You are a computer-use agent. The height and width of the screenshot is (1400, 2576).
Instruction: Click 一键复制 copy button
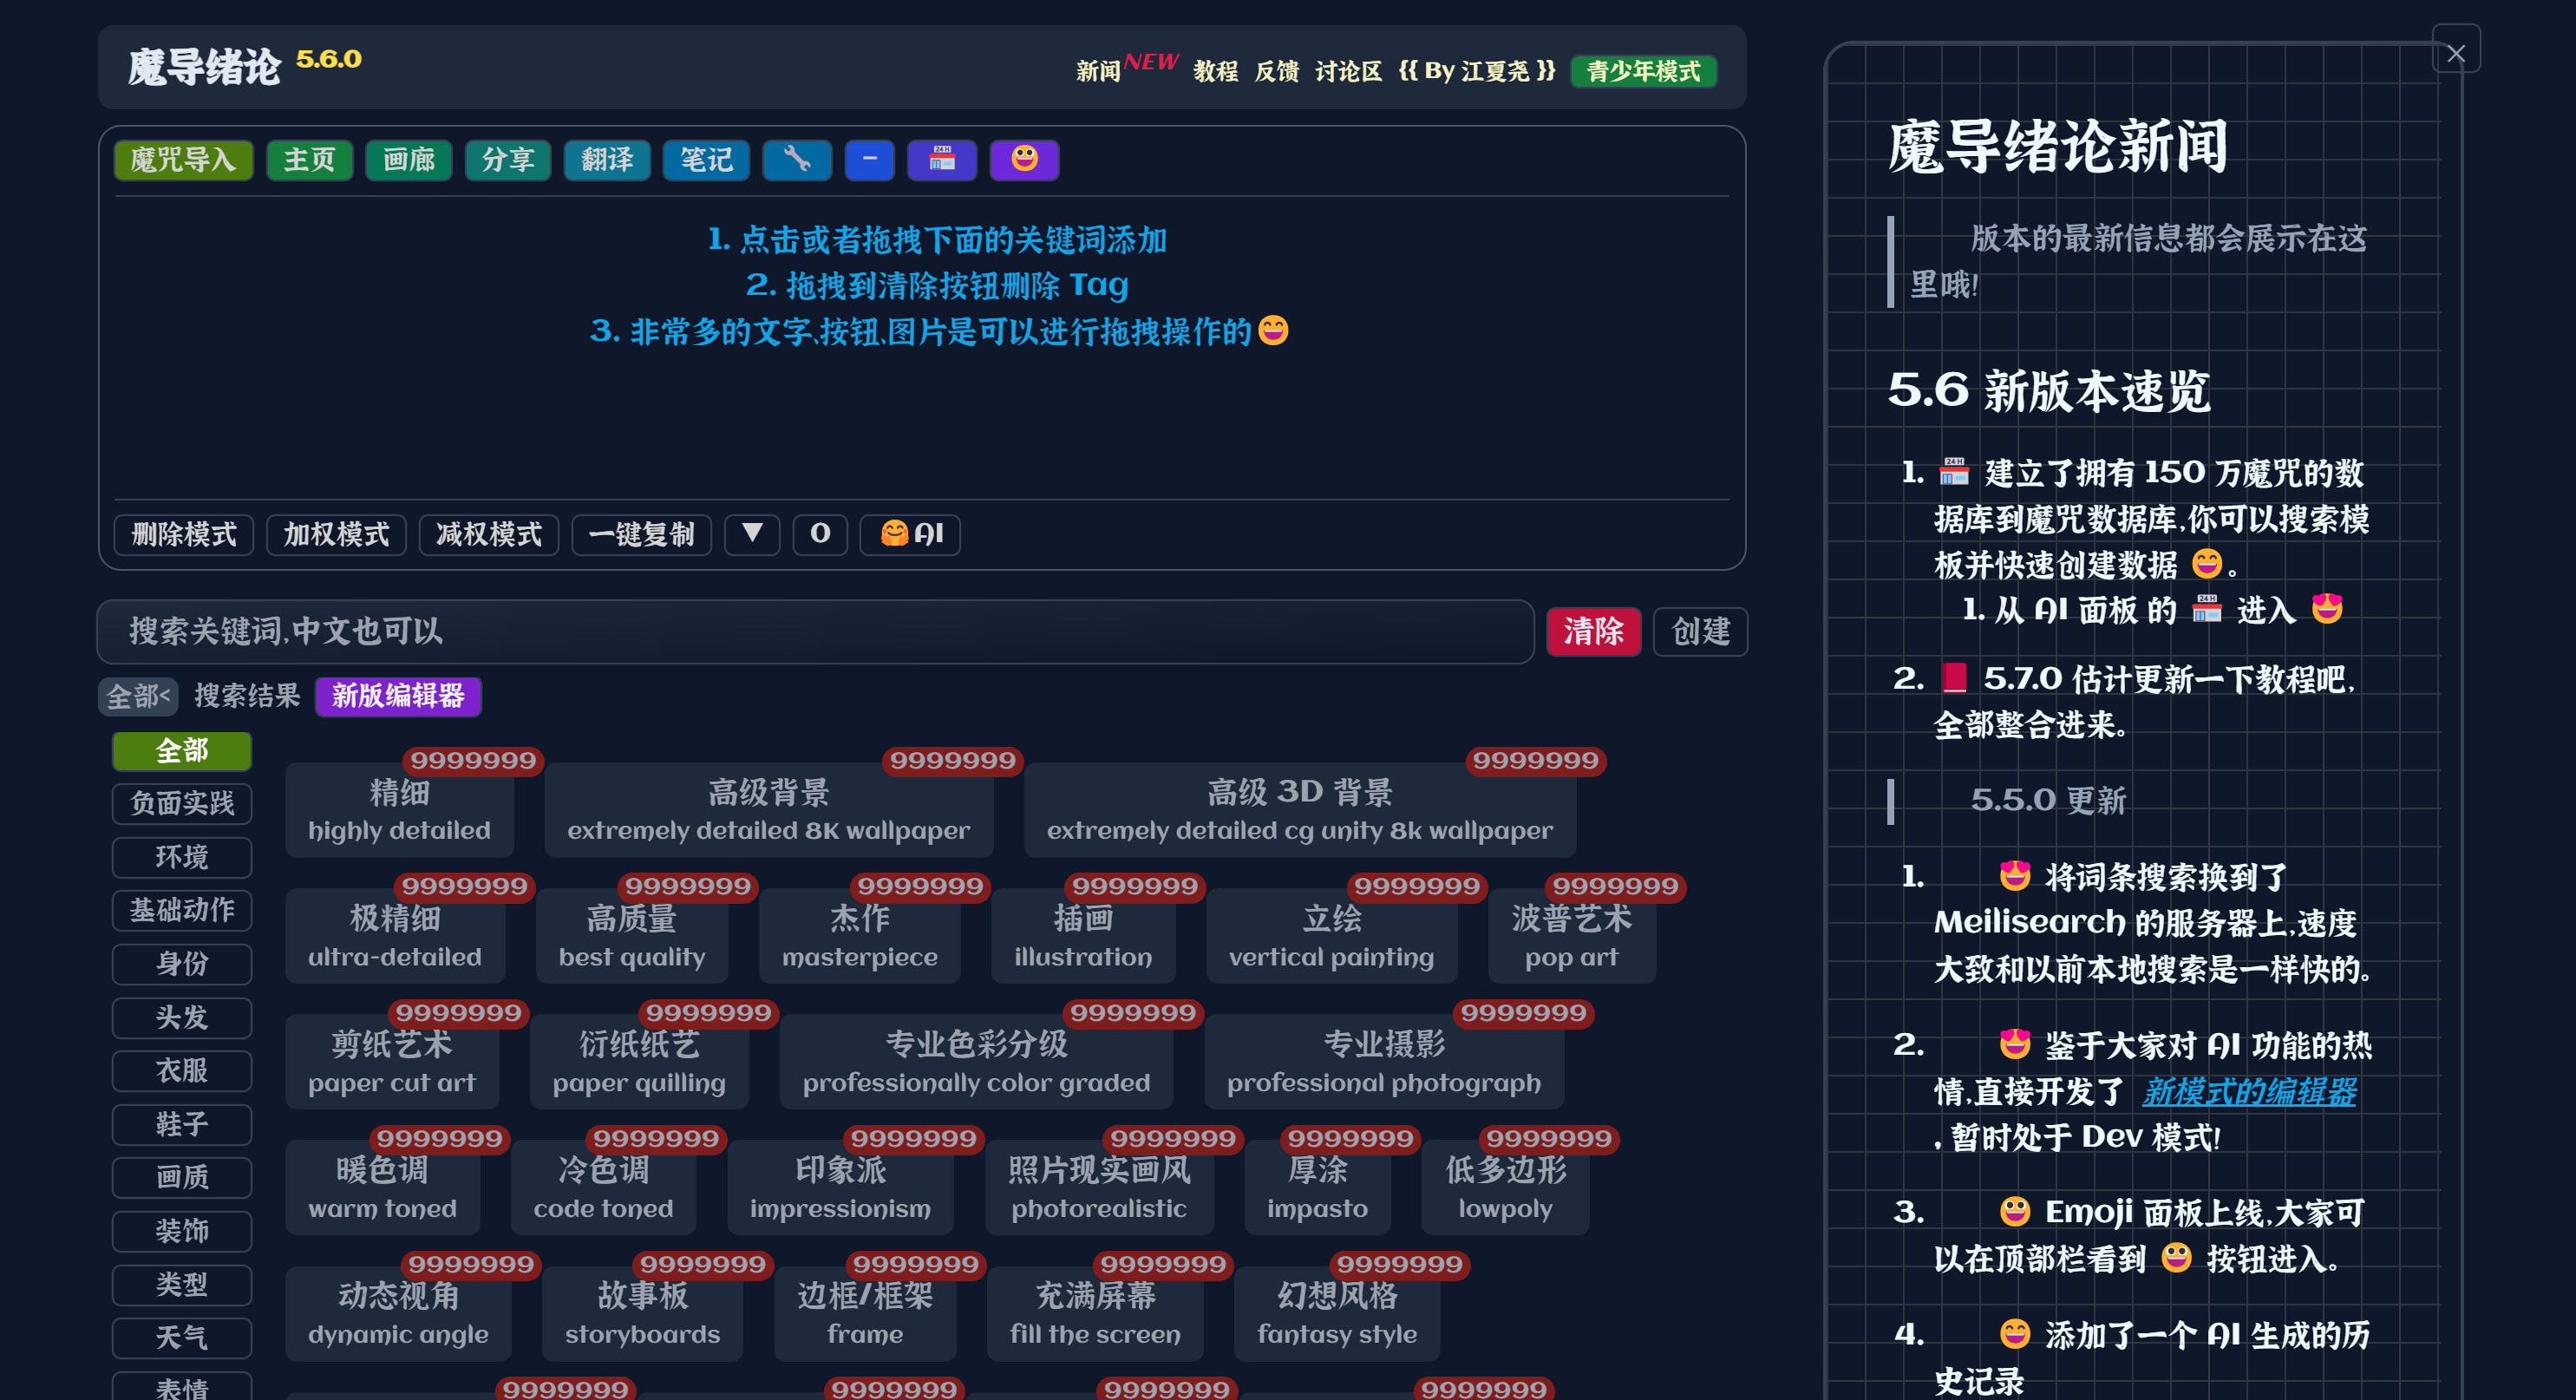[641, 534]
